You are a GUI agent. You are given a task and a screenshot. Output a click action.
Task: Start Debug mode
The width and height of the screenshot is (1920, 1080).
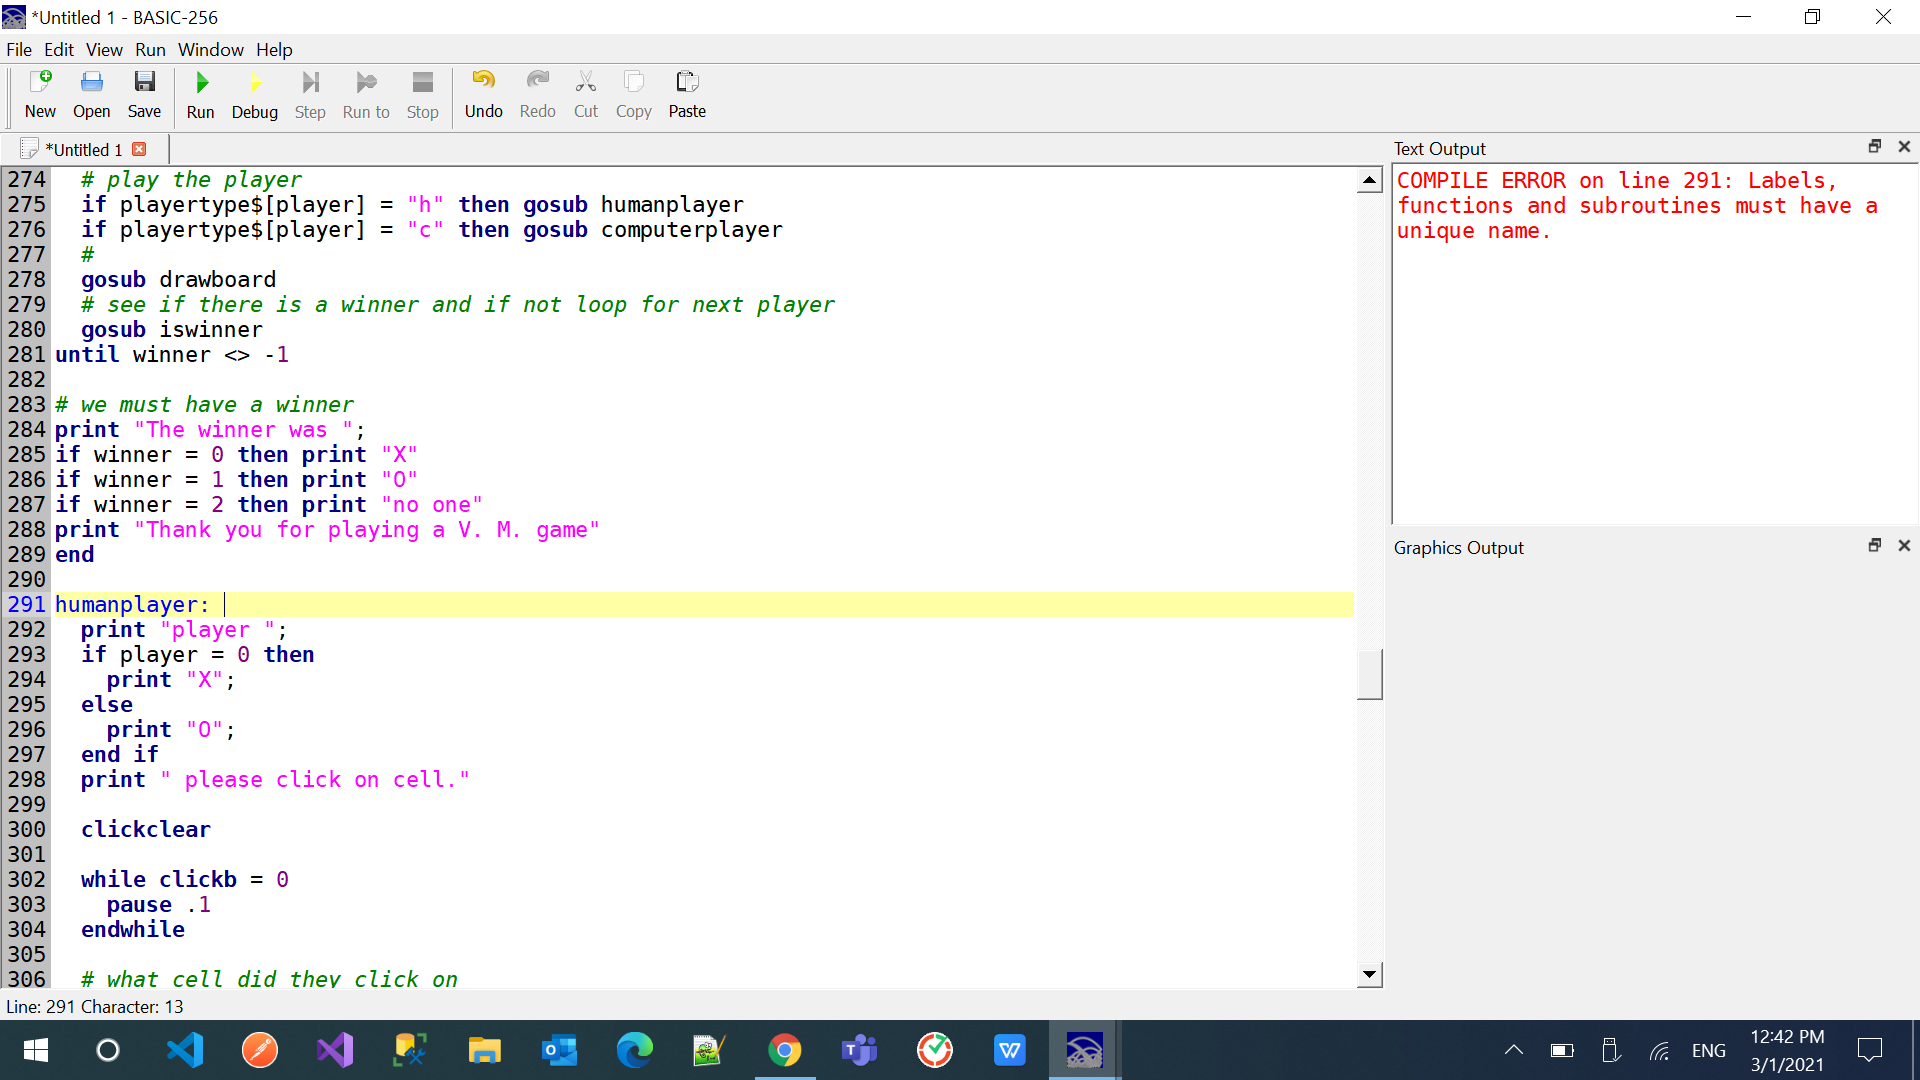click(x=254, y=95)
